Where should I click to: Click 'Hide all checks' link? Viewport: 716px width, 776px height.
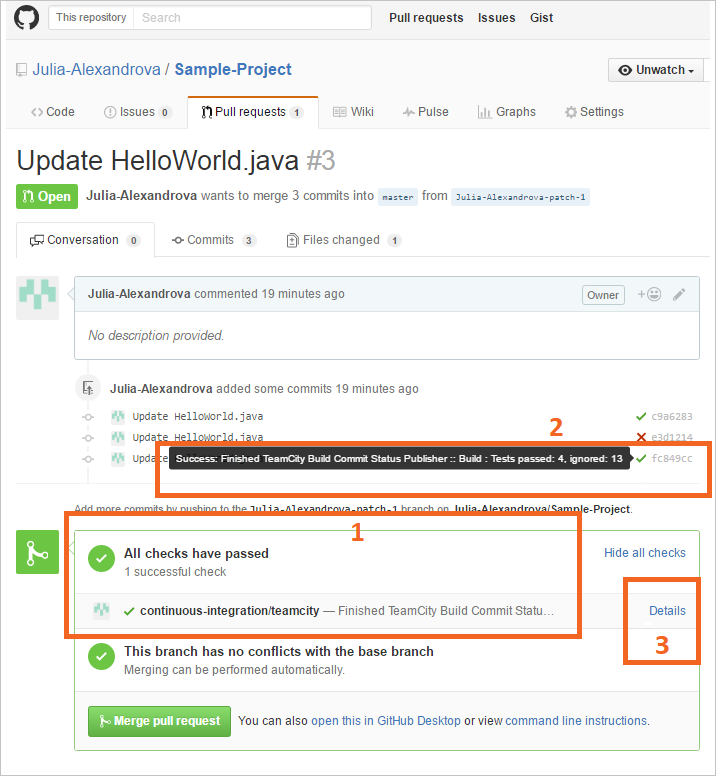click(645, 553)
